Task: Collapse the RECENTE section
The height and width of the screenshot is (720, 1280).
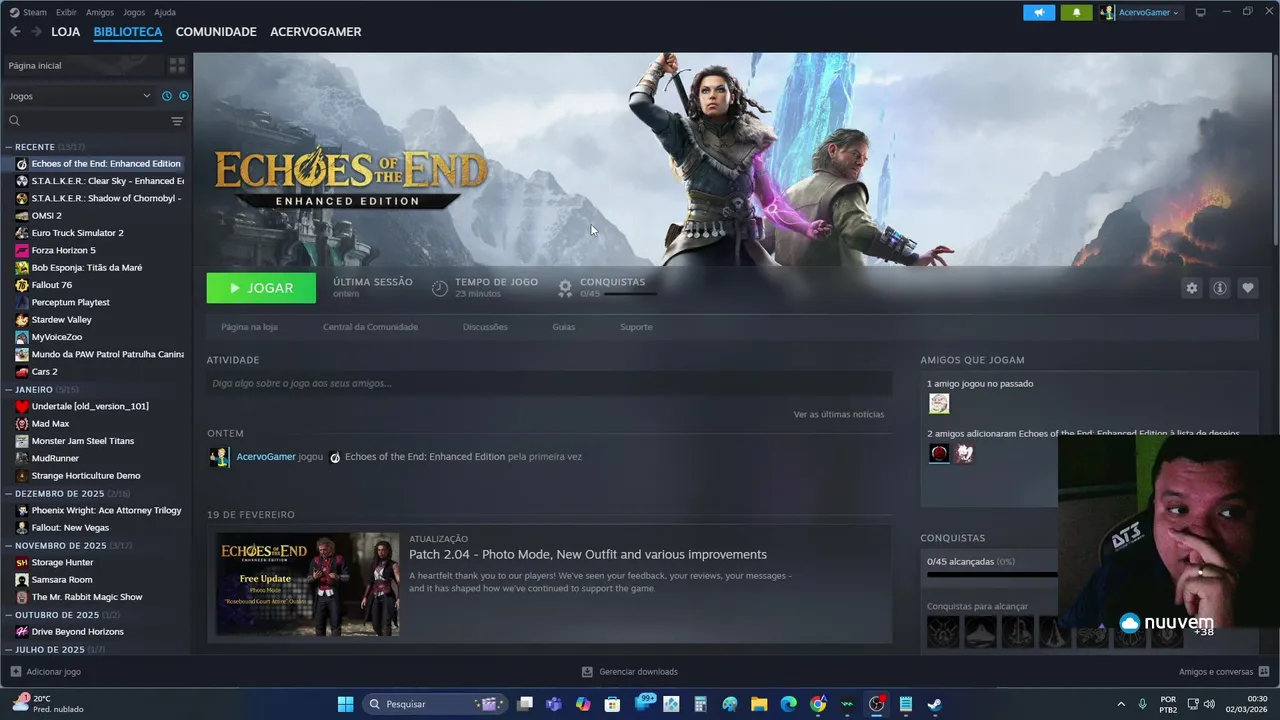Action: click(x=9, y=147)
